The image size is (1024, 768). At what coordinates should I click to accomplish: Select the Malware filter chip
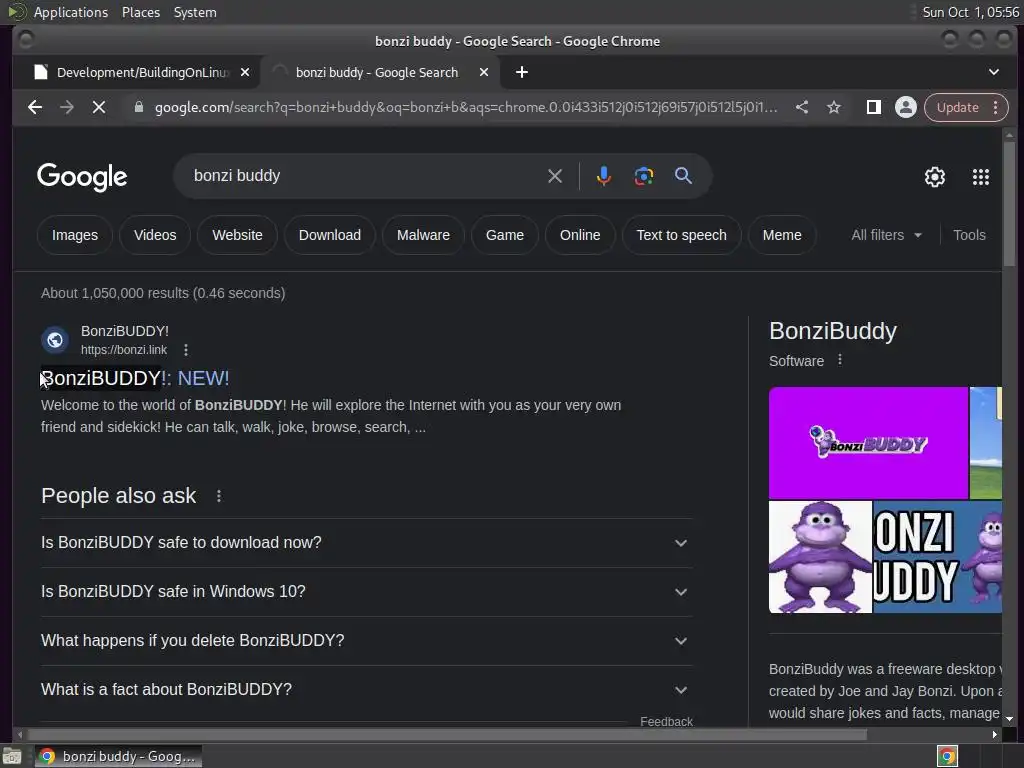pyautogui.click(x=423, y=235)
